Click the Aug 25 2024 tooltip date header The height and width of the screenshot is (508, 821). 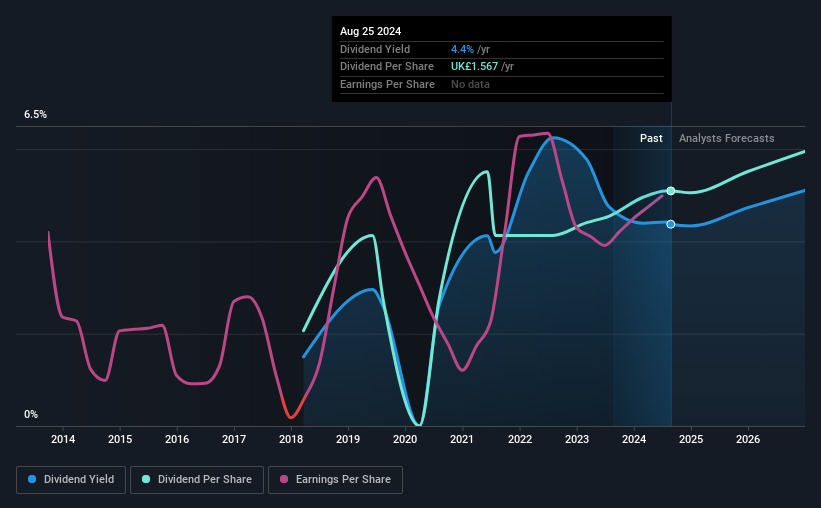(371, 31)
